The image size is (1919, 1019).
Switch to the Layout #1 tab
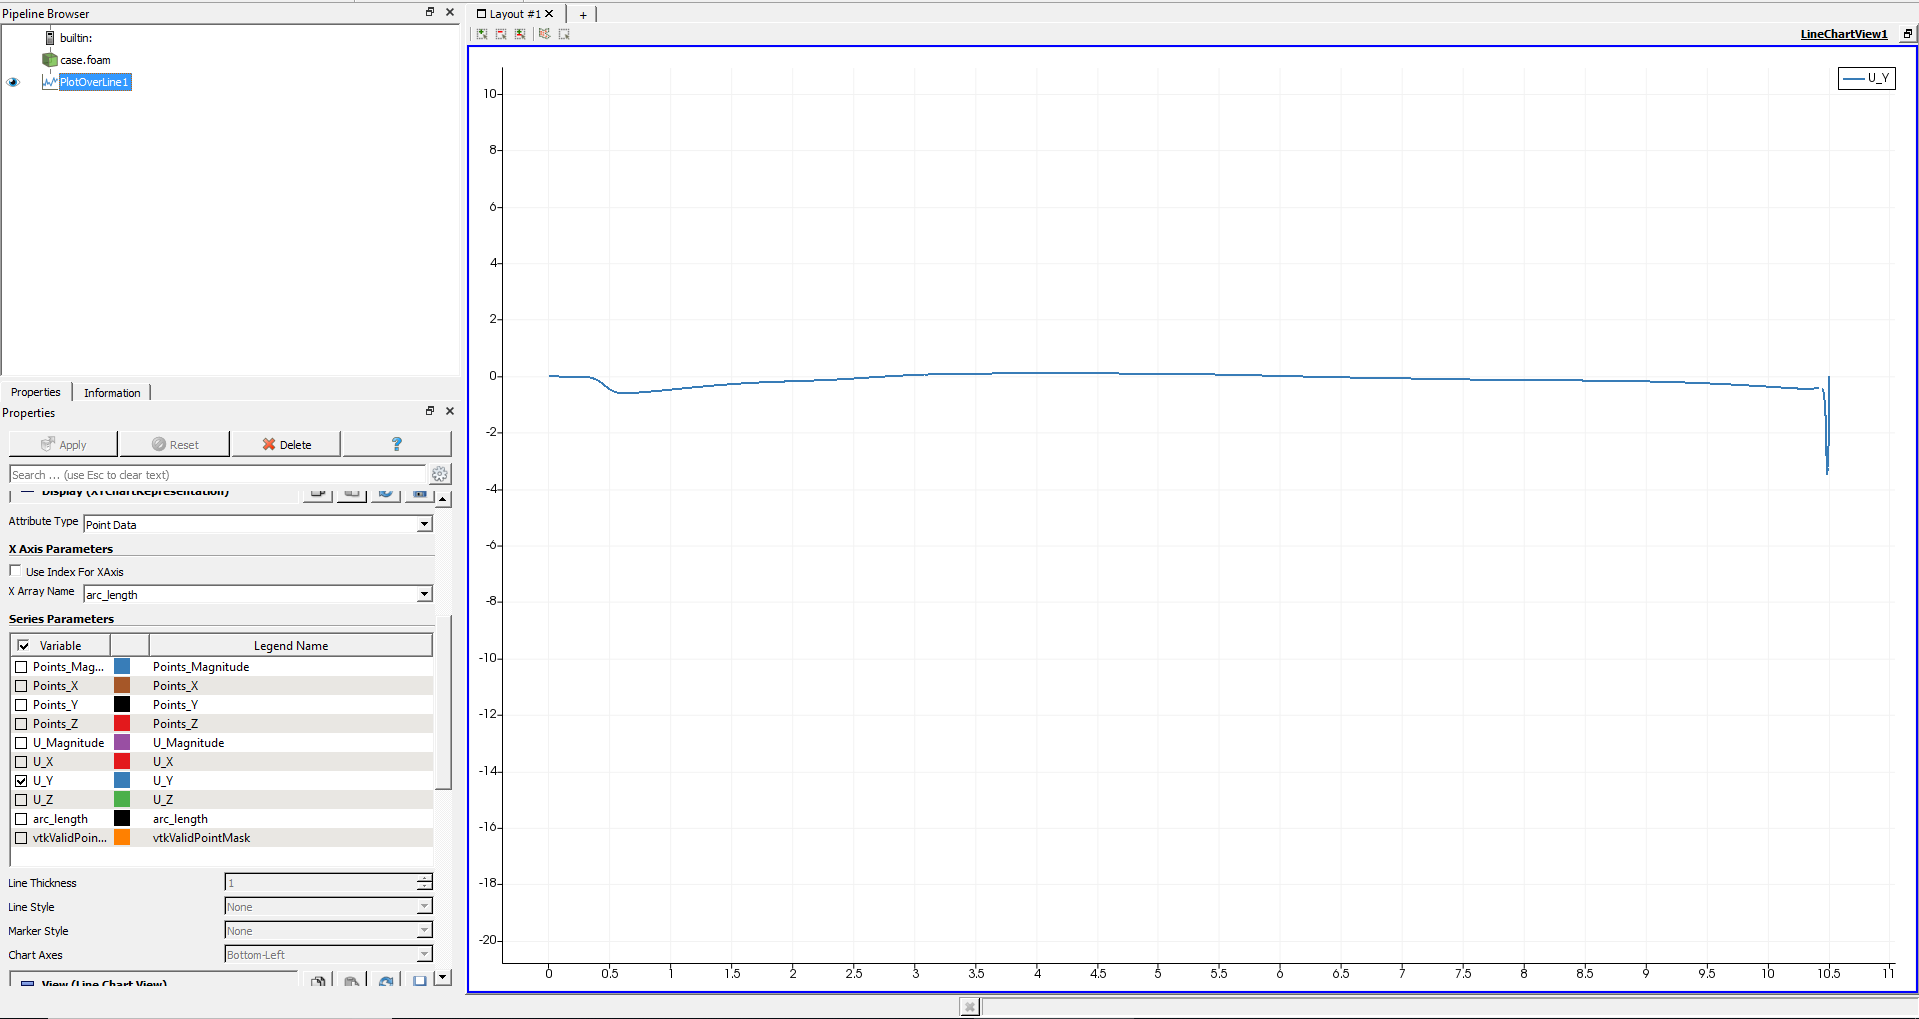[x=515, y=14]
